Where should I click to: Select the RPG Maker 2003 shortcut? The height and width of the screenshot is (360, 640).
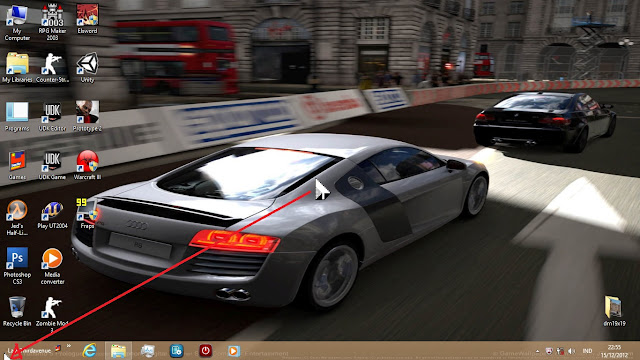click(x=52, y=22)
